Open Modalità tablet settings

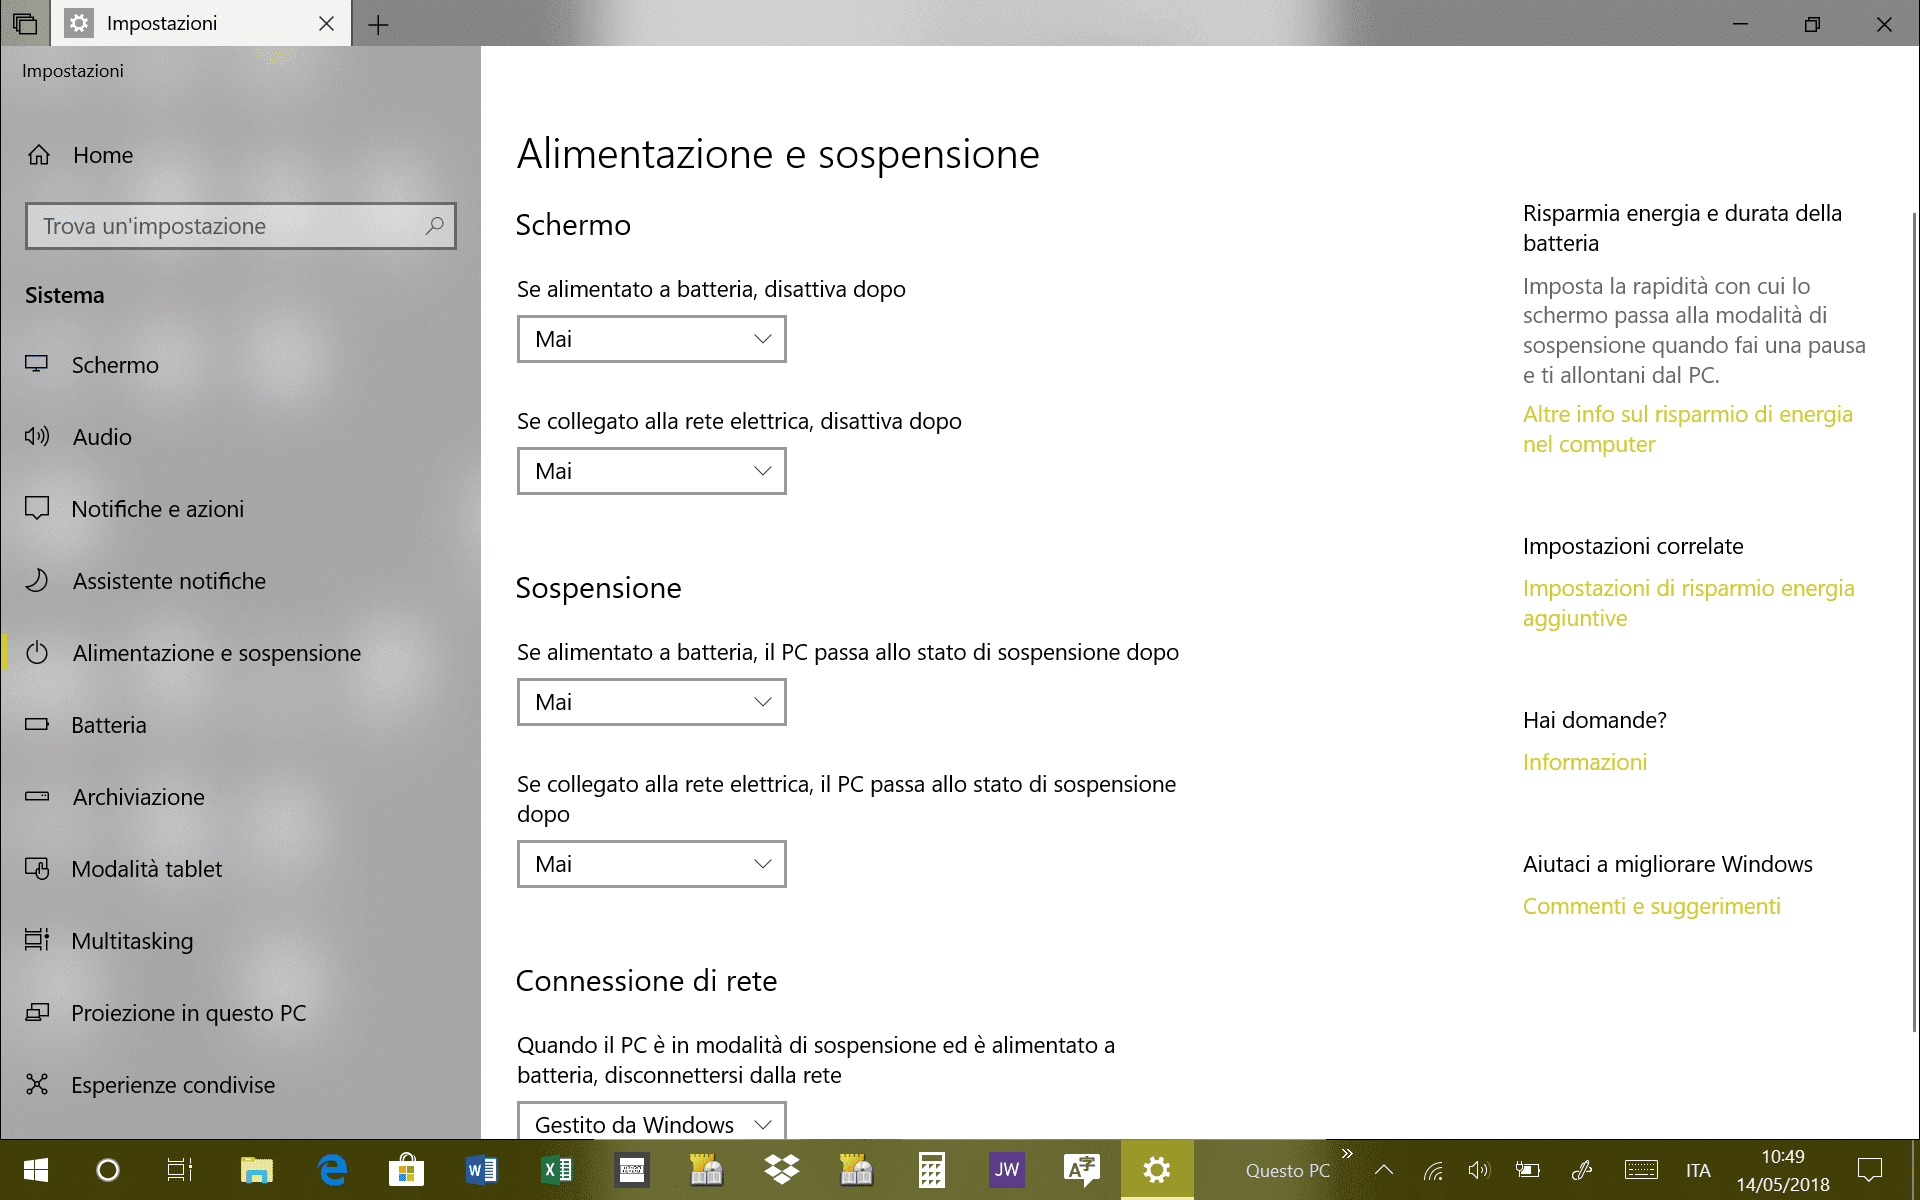point(146,869)
